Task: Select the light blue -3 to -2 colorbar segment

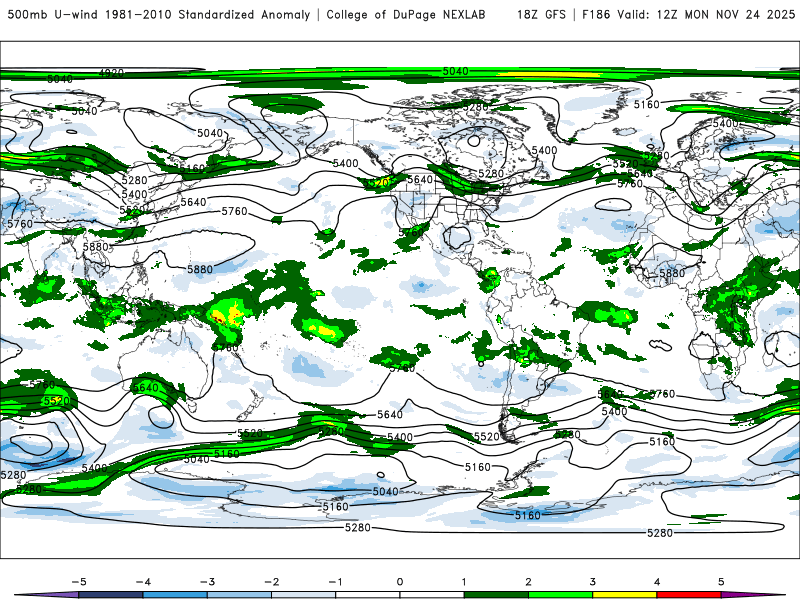Action: tap(239, 595)
